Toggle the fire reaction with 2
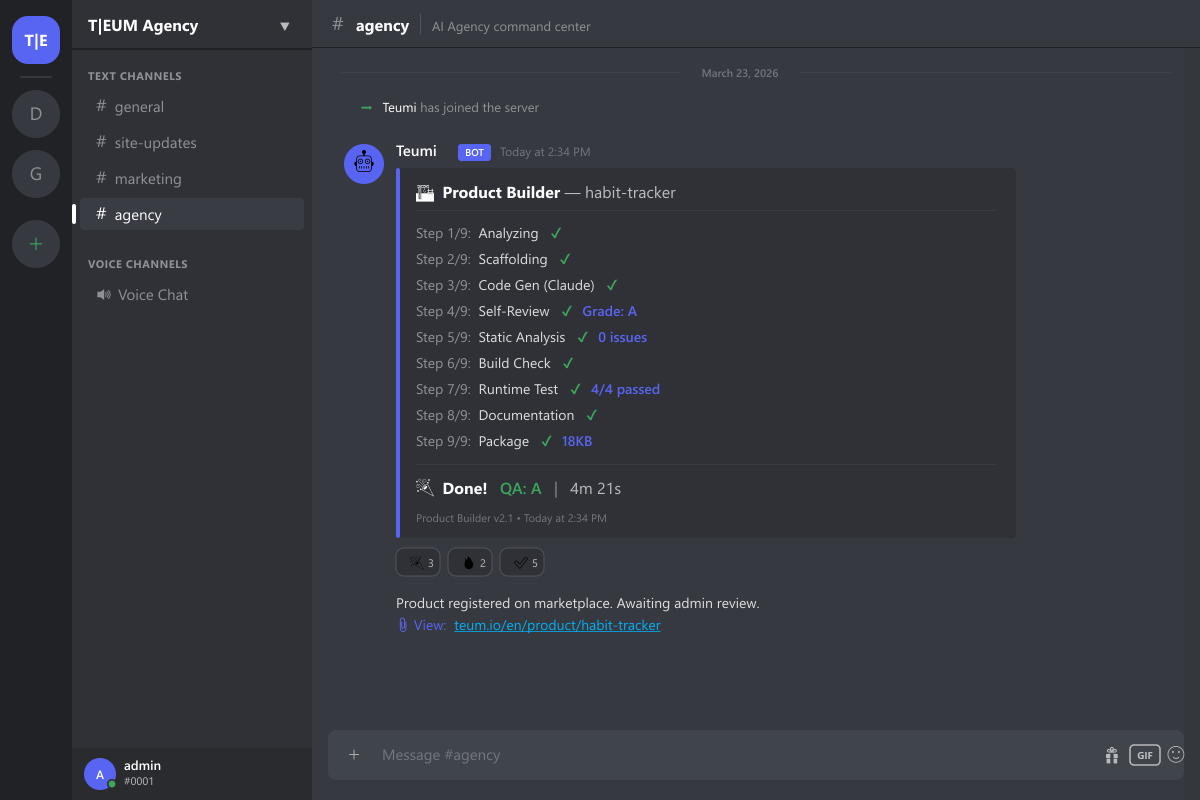Viewport: 1200px width, 800px height. (x=470, y=563)
